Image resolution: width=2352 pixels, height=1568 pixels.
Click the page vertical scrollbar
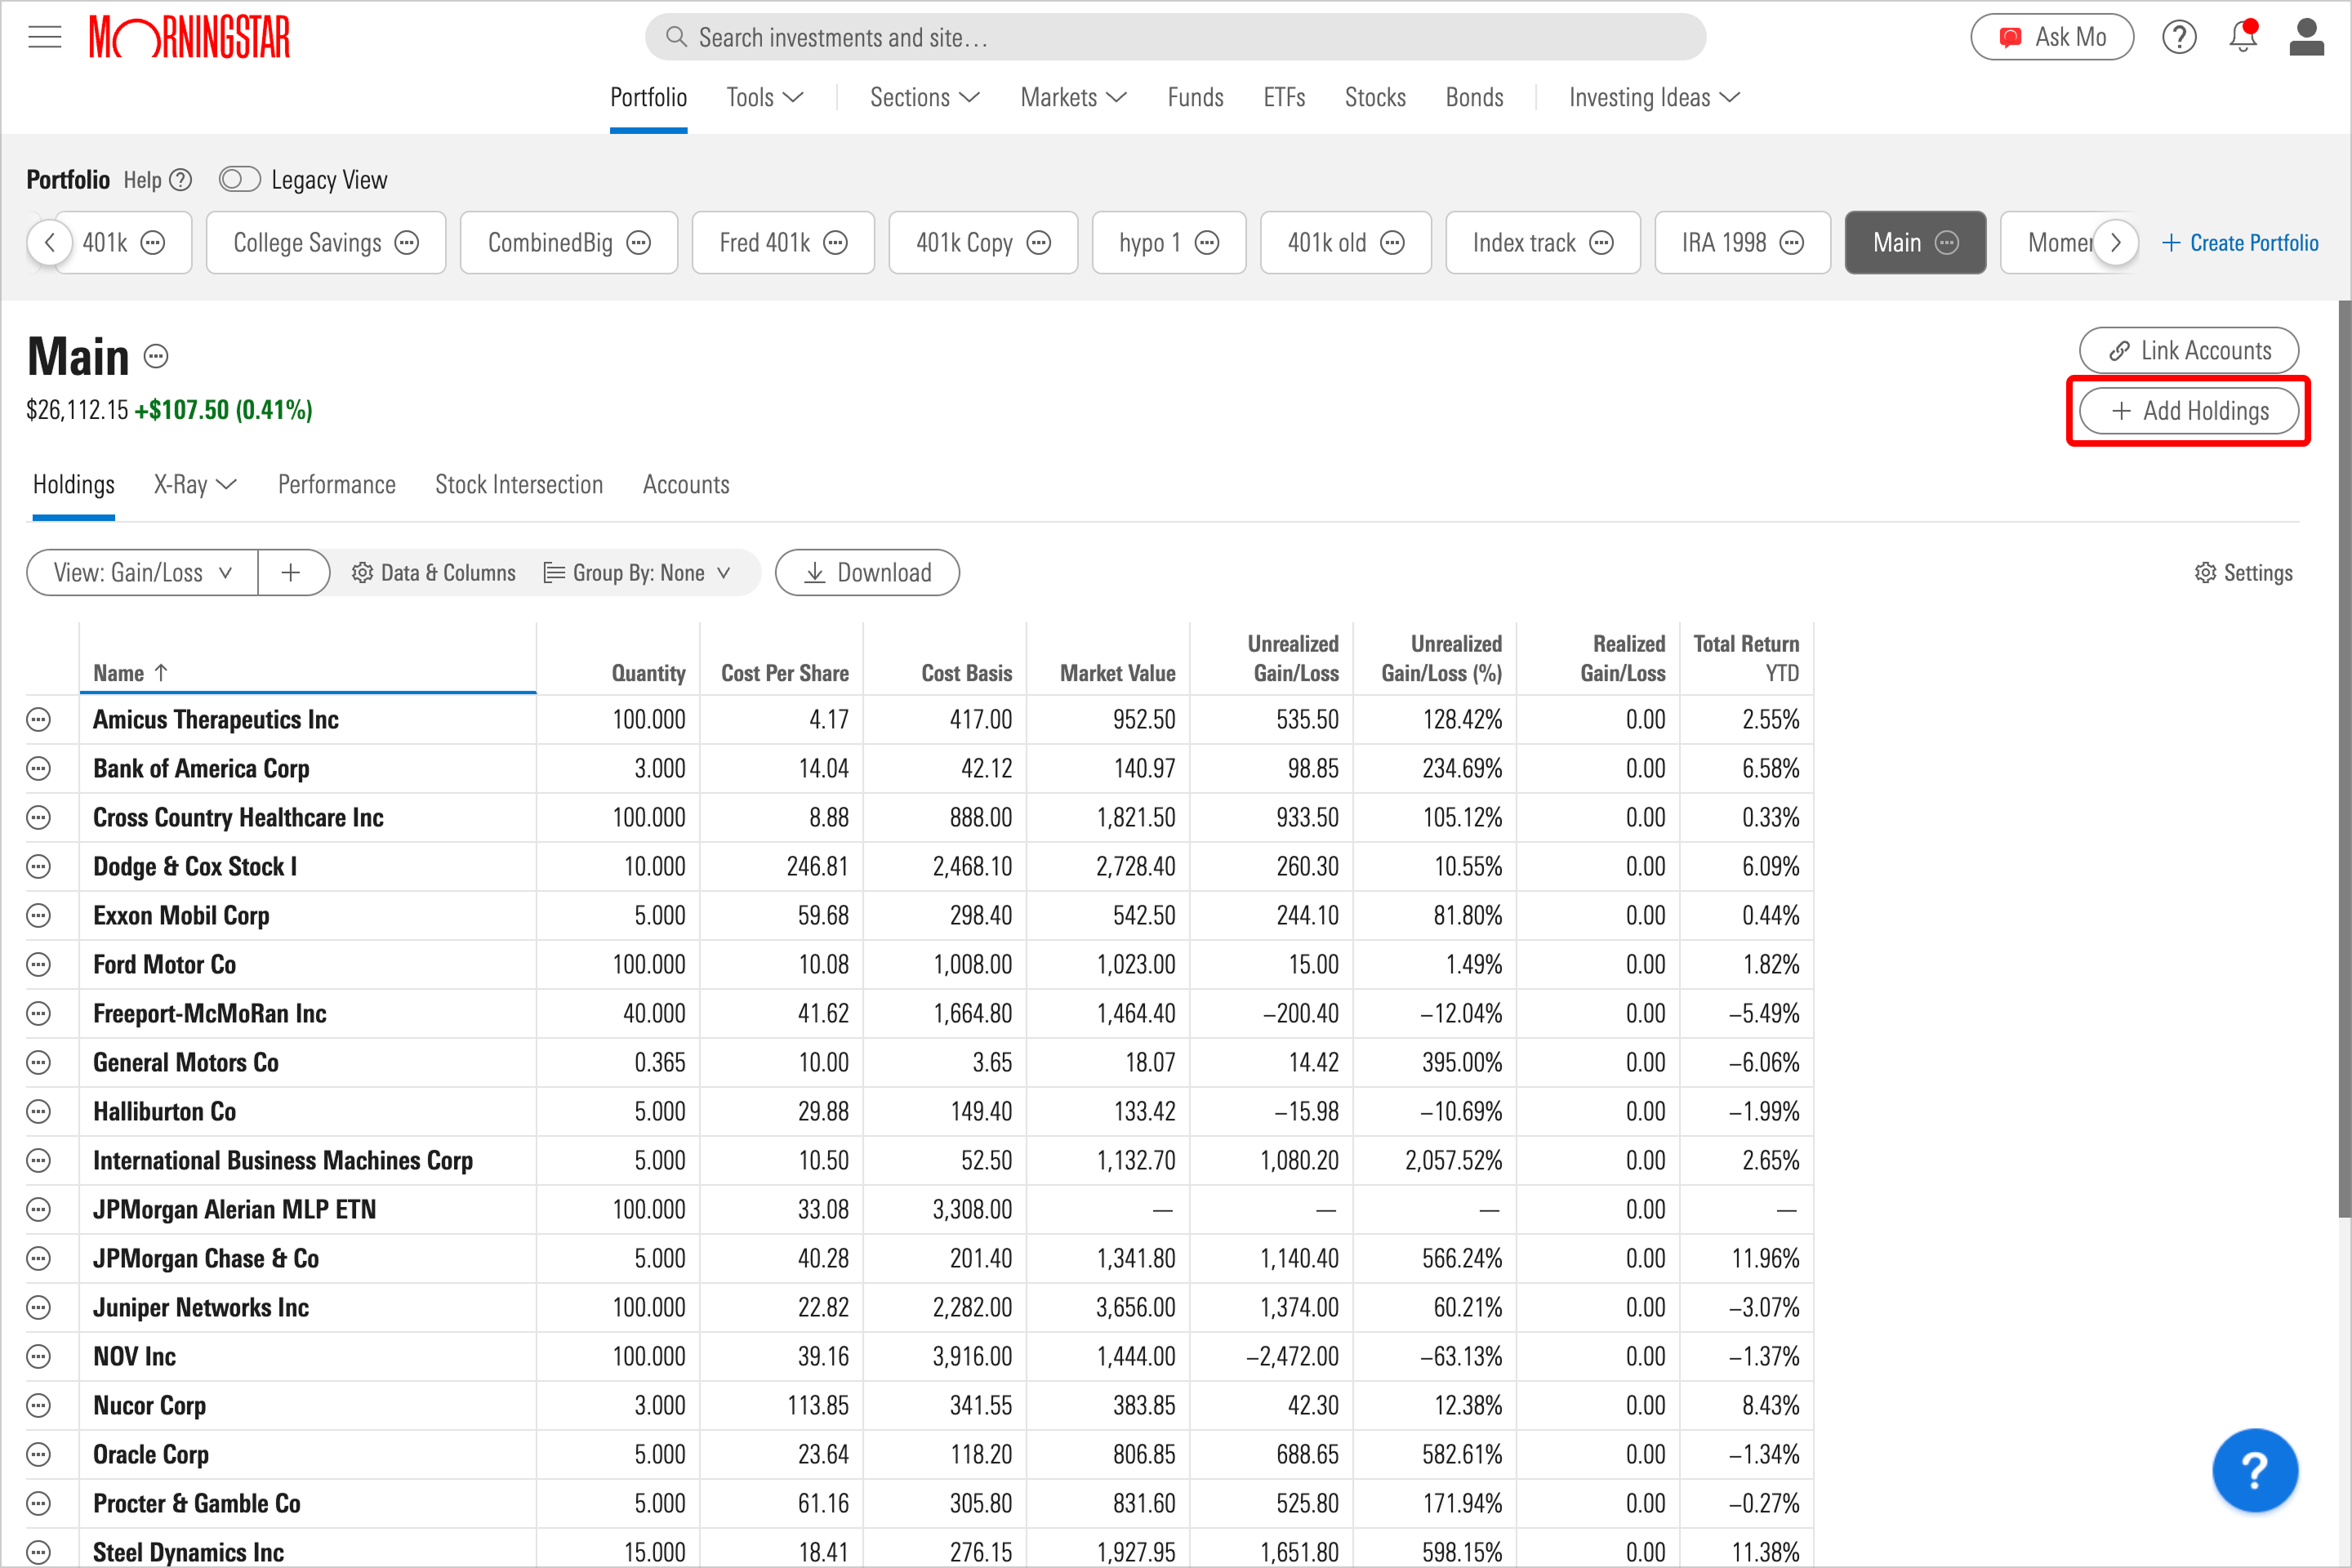2343,760
